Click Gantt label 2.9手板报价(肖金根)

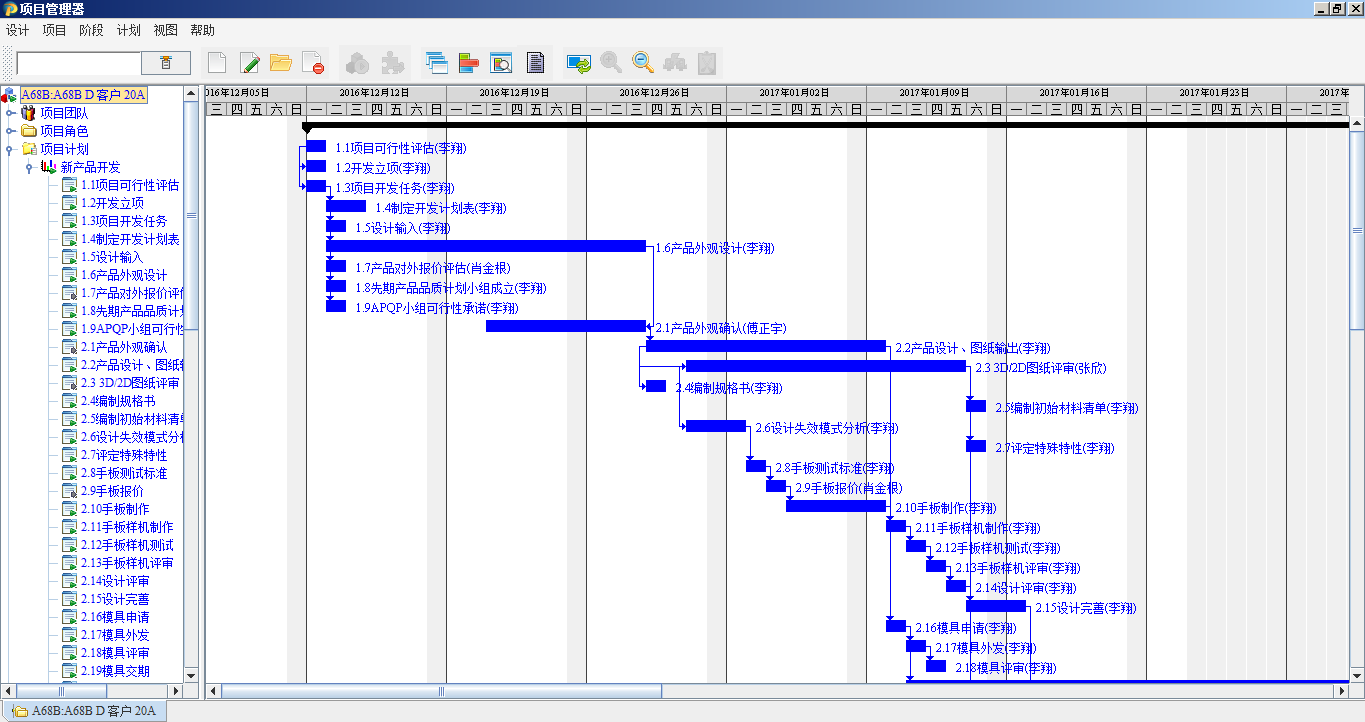[849, 488]
